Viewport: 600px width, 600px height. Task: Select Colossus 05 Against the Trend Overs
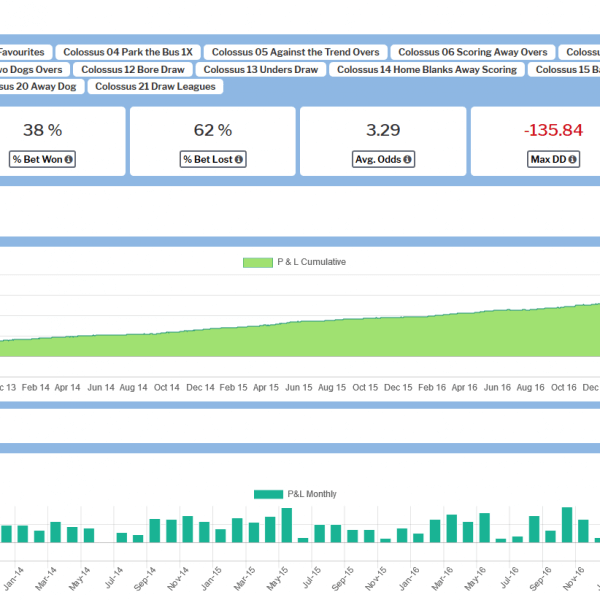pos(295,52)
